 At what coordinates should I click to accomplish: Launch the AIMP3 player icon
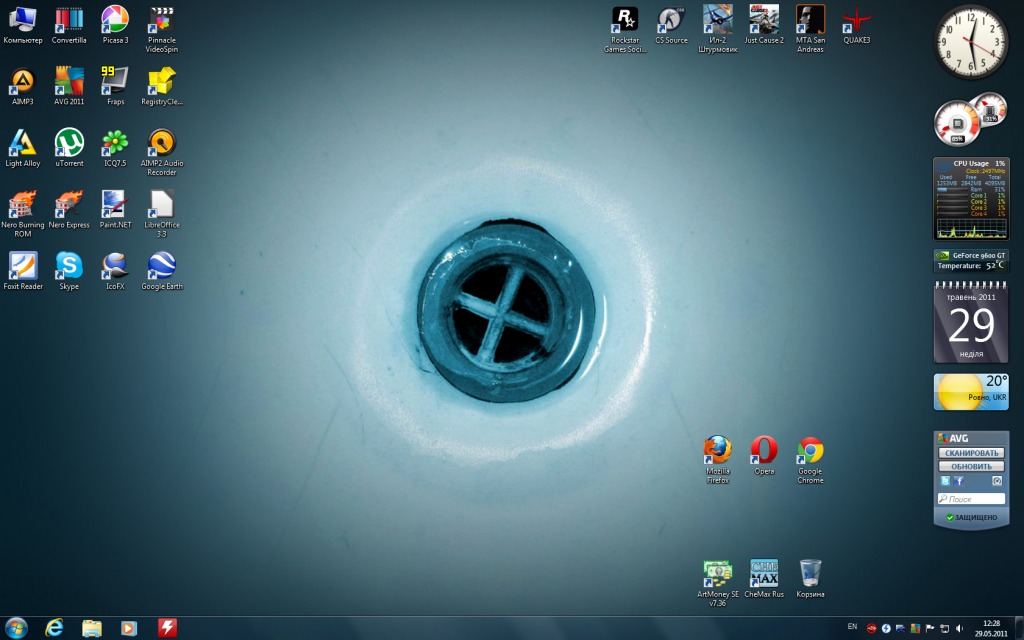coord(22,86)
